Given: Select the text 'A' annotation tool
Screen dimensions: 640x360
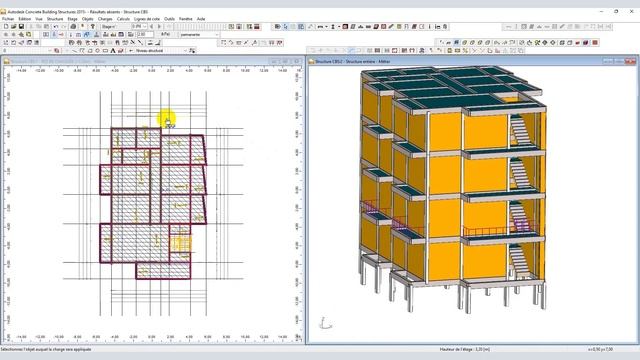Looking at the screenshot, I should pos(113,51).
